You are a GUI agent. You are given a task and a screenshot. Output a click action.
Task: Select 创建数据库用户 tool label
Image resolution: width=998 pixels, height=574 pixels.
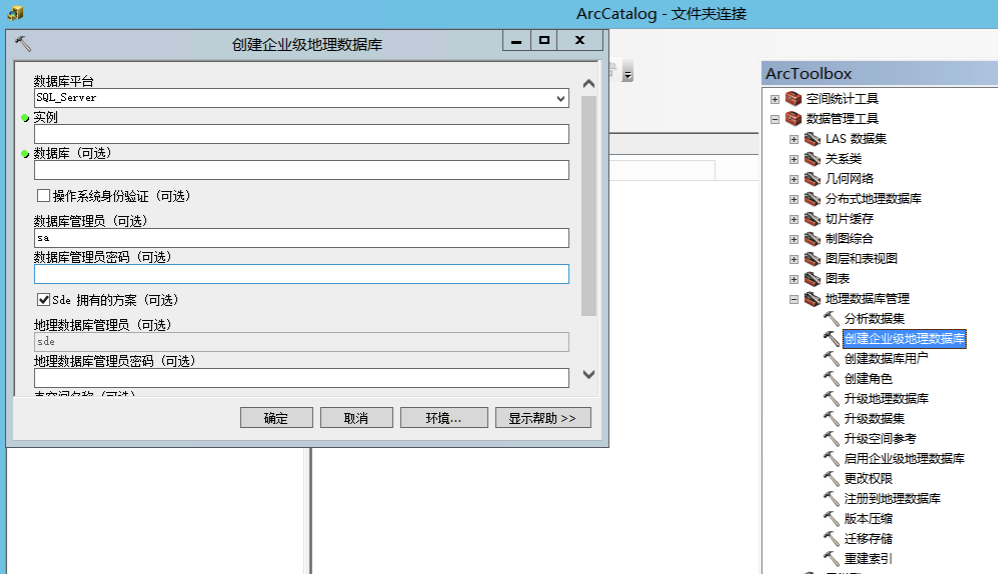tap(886, 358)
